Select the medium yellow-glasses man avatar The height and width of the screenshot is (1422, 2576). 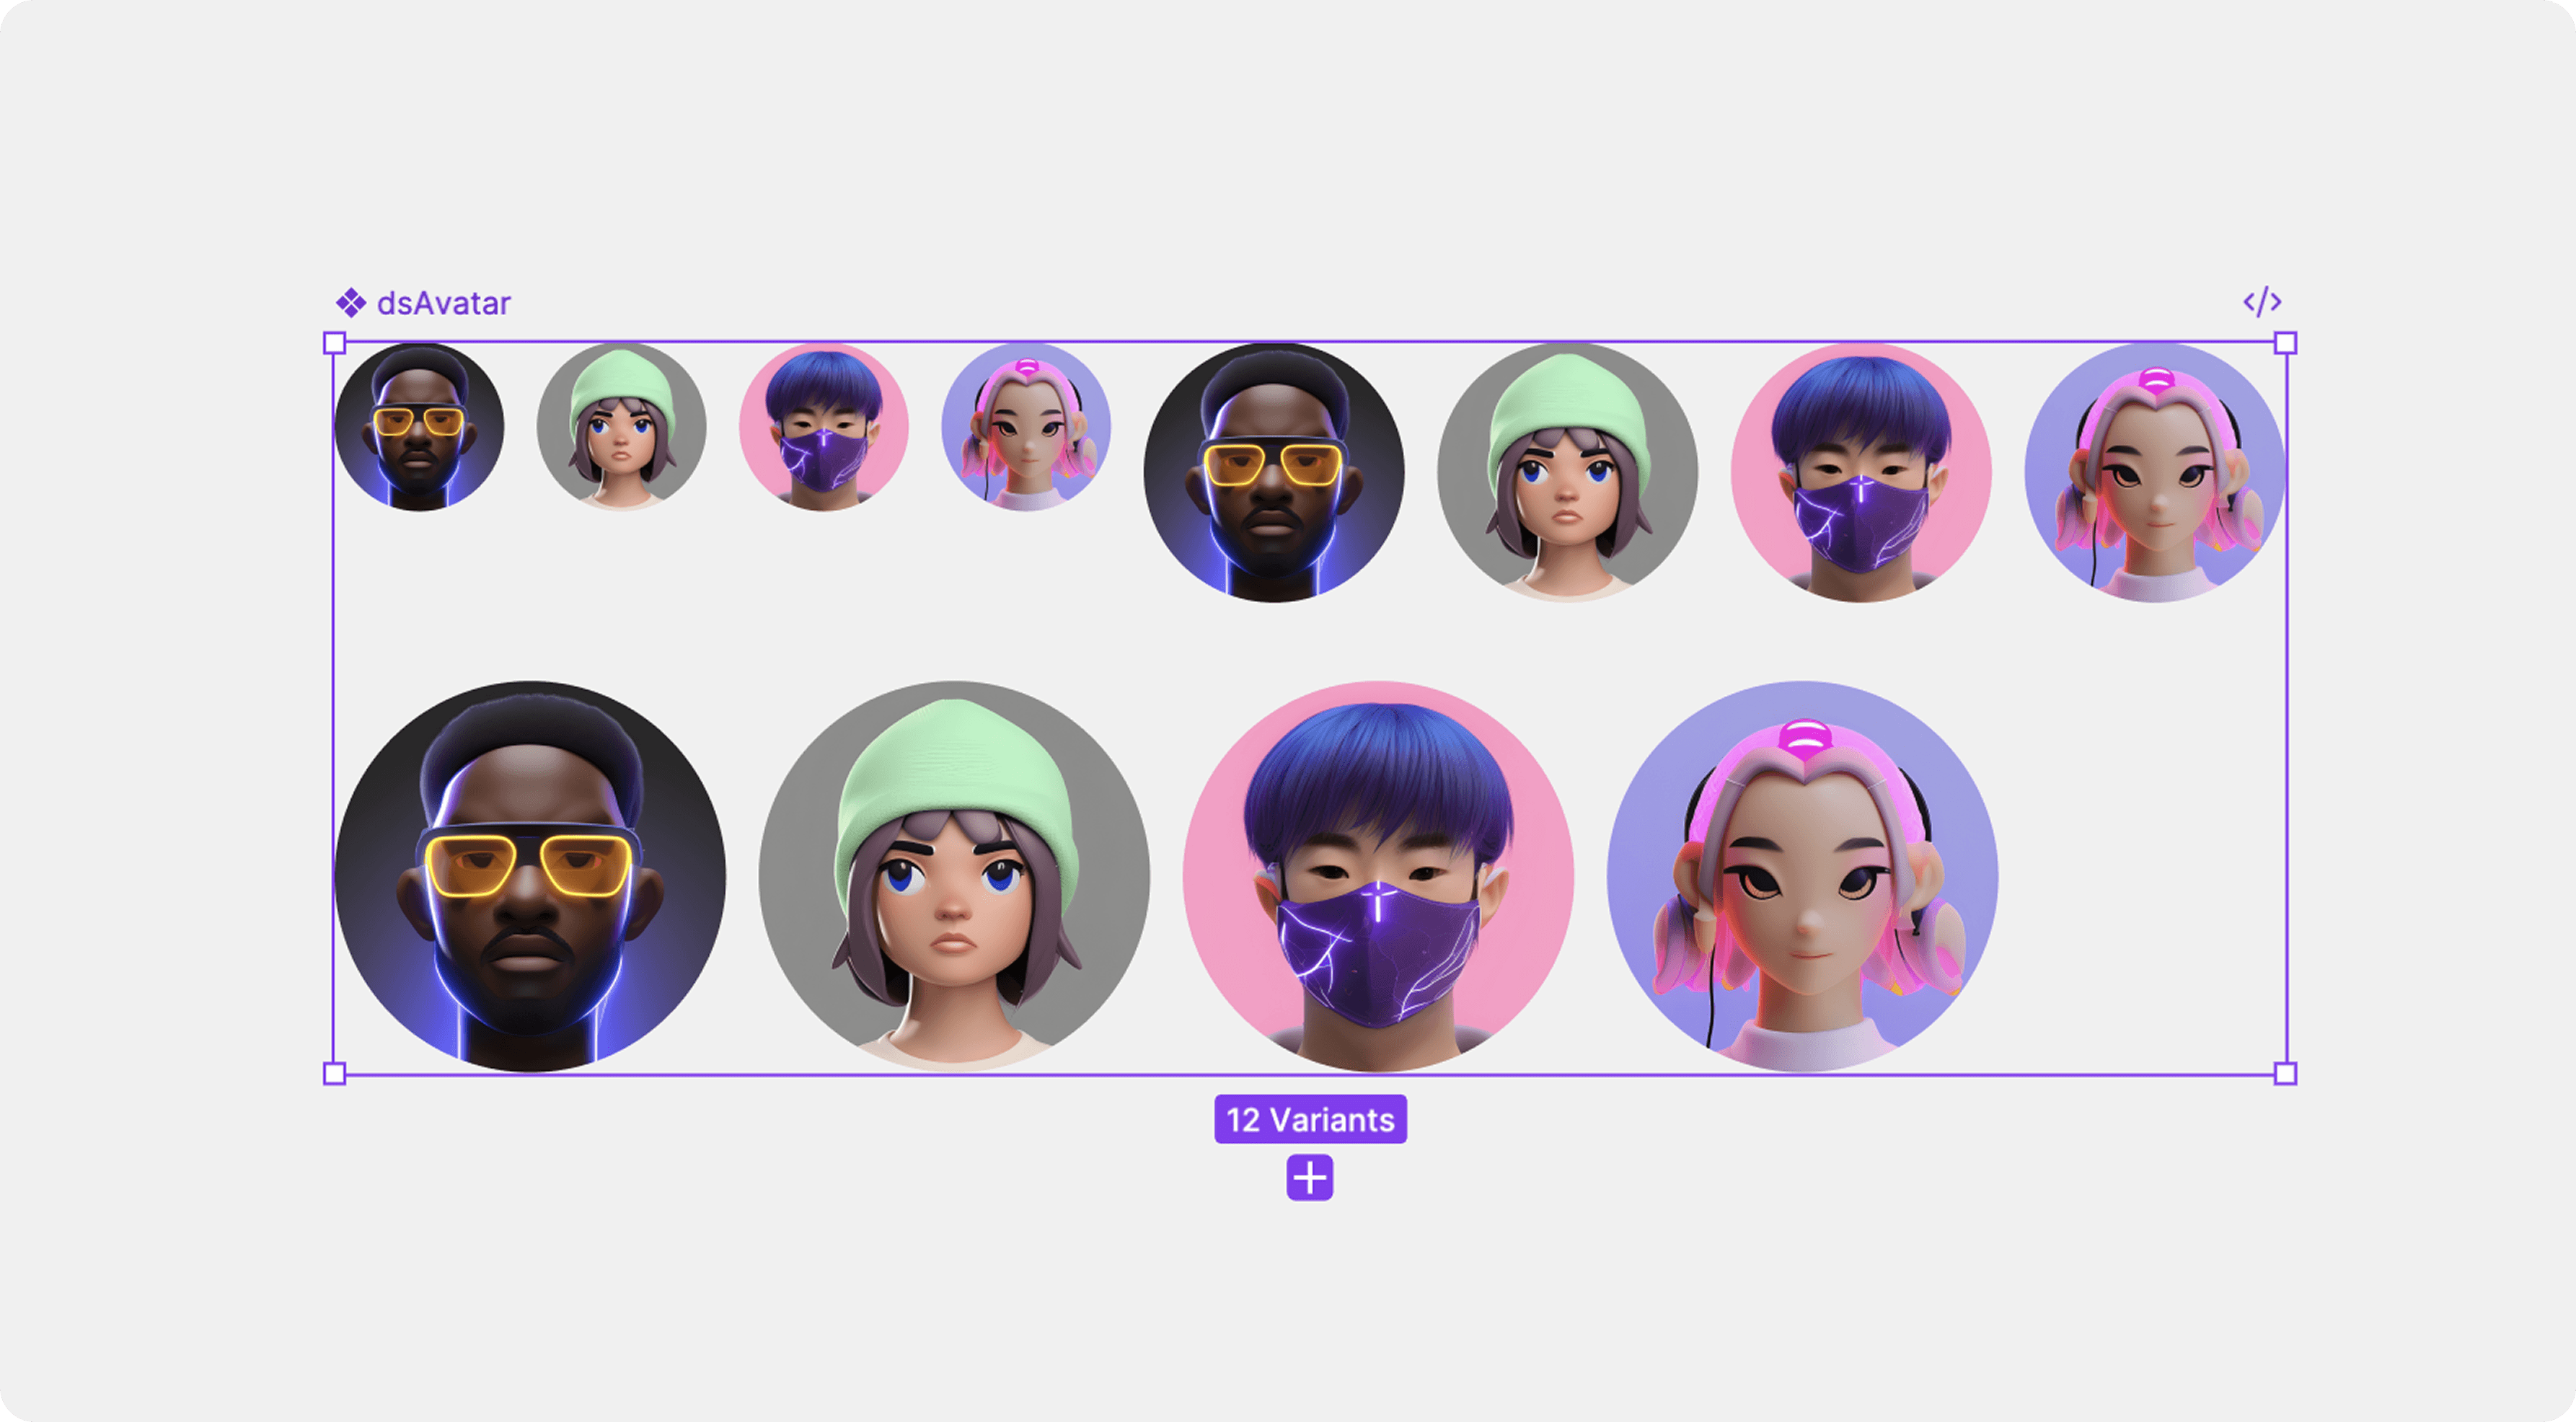pos(1274,472)
